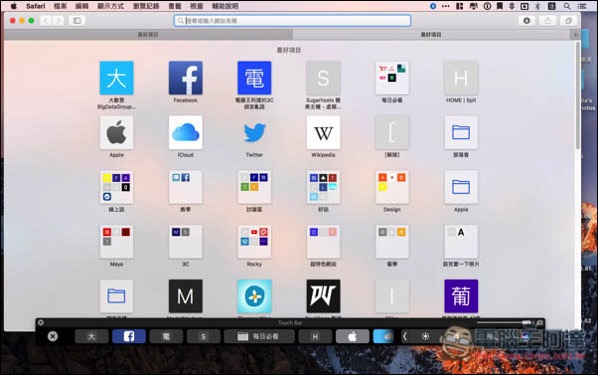Screen dimensions: 598x375
Task: Open the HOME | Split favorite tile
Action: 461,78
